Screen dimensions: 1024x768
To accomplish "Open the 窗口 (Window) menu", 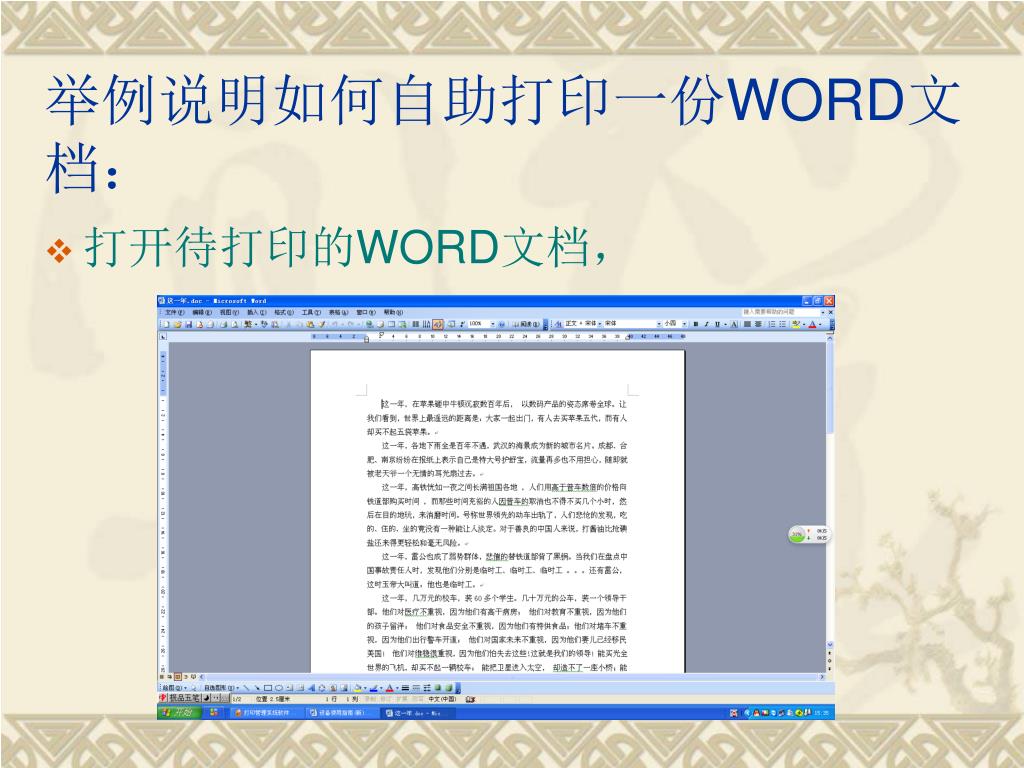I will tap(366, 312).
